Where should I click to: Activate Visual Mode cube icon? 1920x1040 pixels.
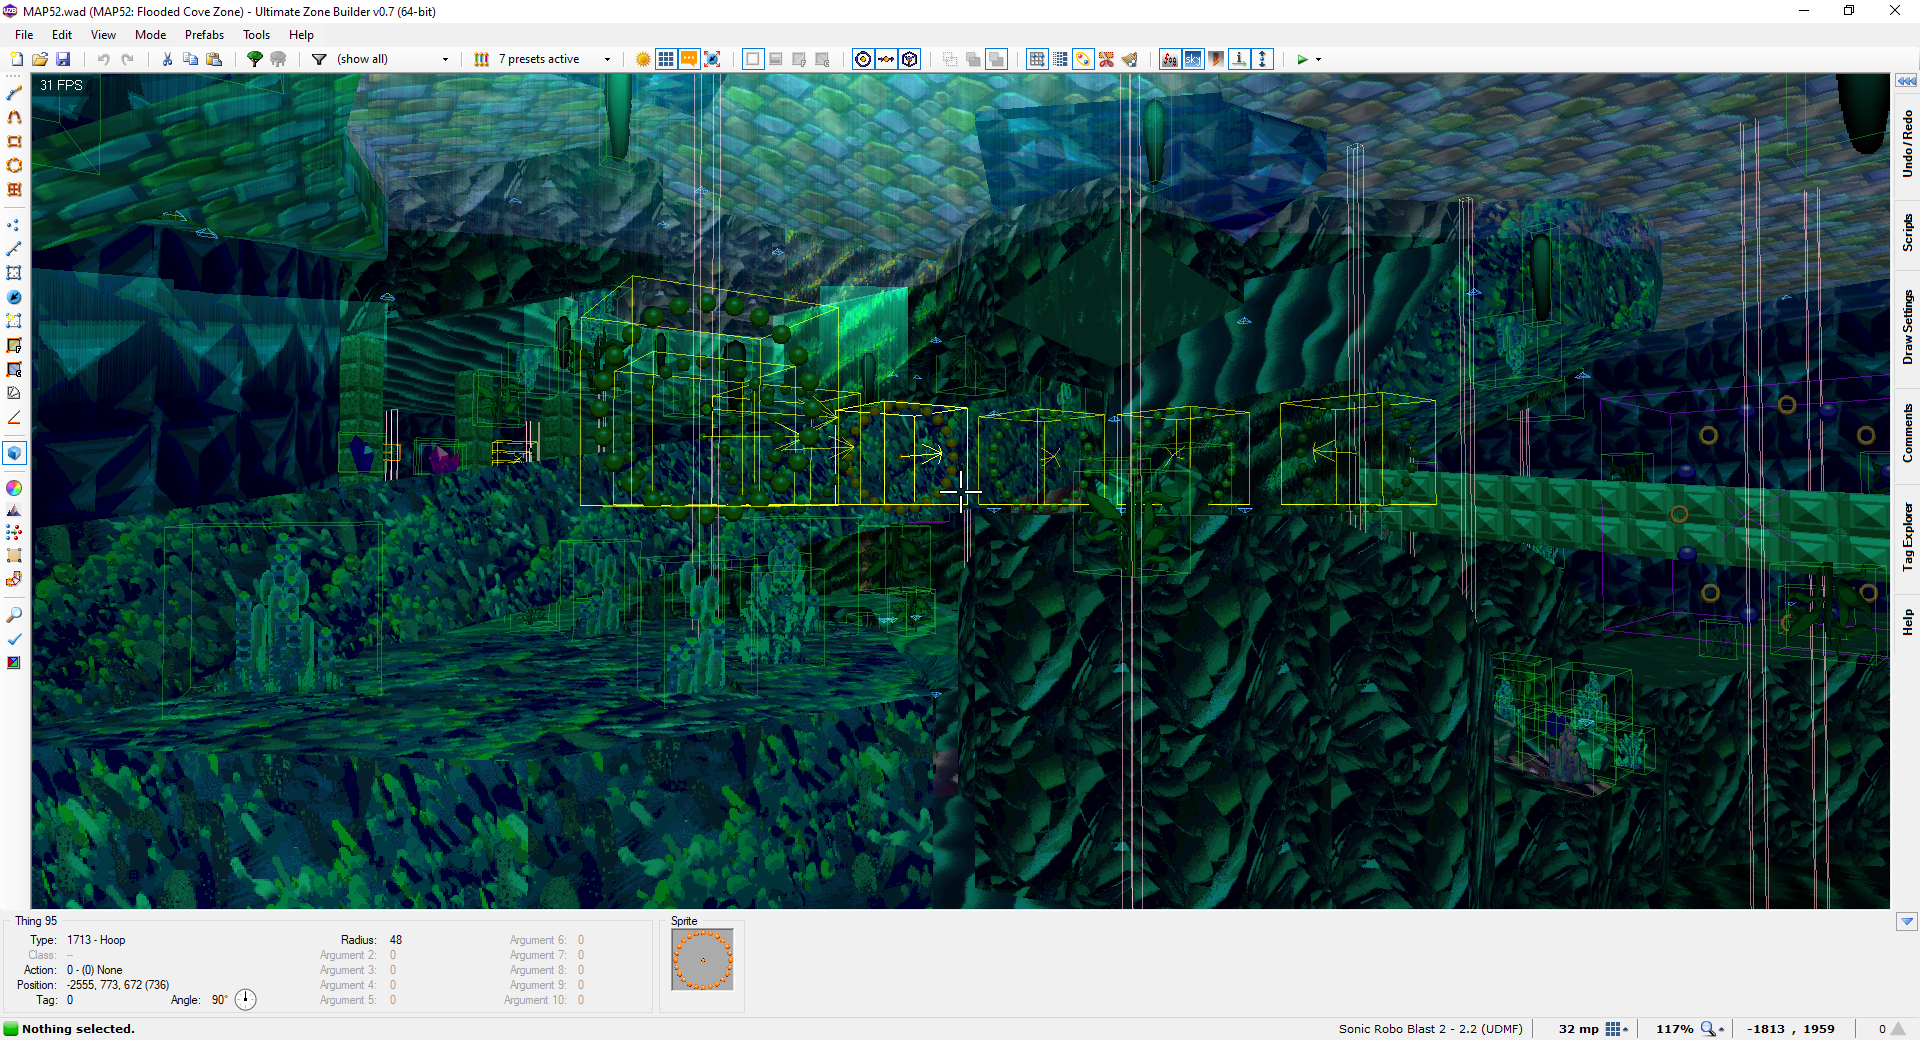pyautogui.click(x=14, y=453)
